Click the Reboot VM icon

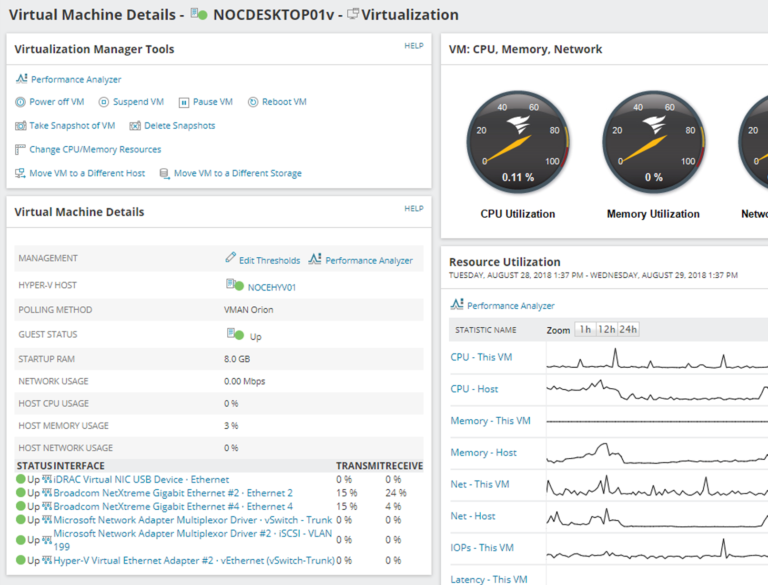[253, 102]
